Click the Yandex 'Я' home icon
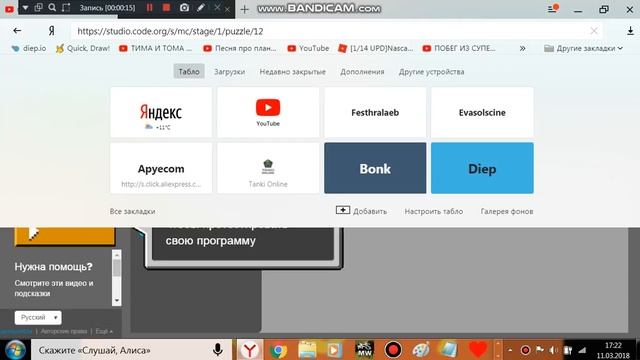The width and height of the screenshot is (640, 360). (x=51, y=31)
